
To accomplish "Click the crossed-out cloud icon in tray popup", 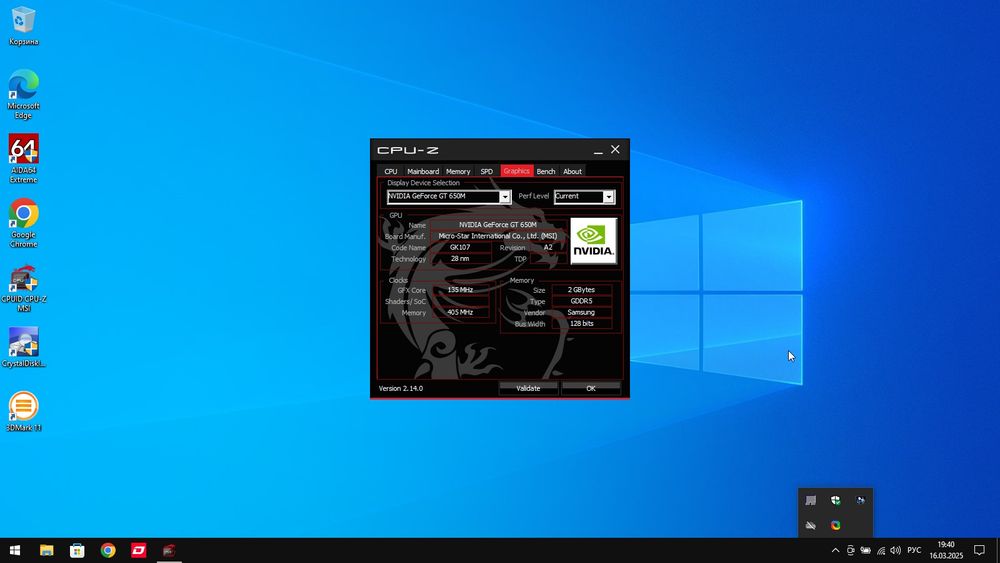I will [x=811, y=525].
